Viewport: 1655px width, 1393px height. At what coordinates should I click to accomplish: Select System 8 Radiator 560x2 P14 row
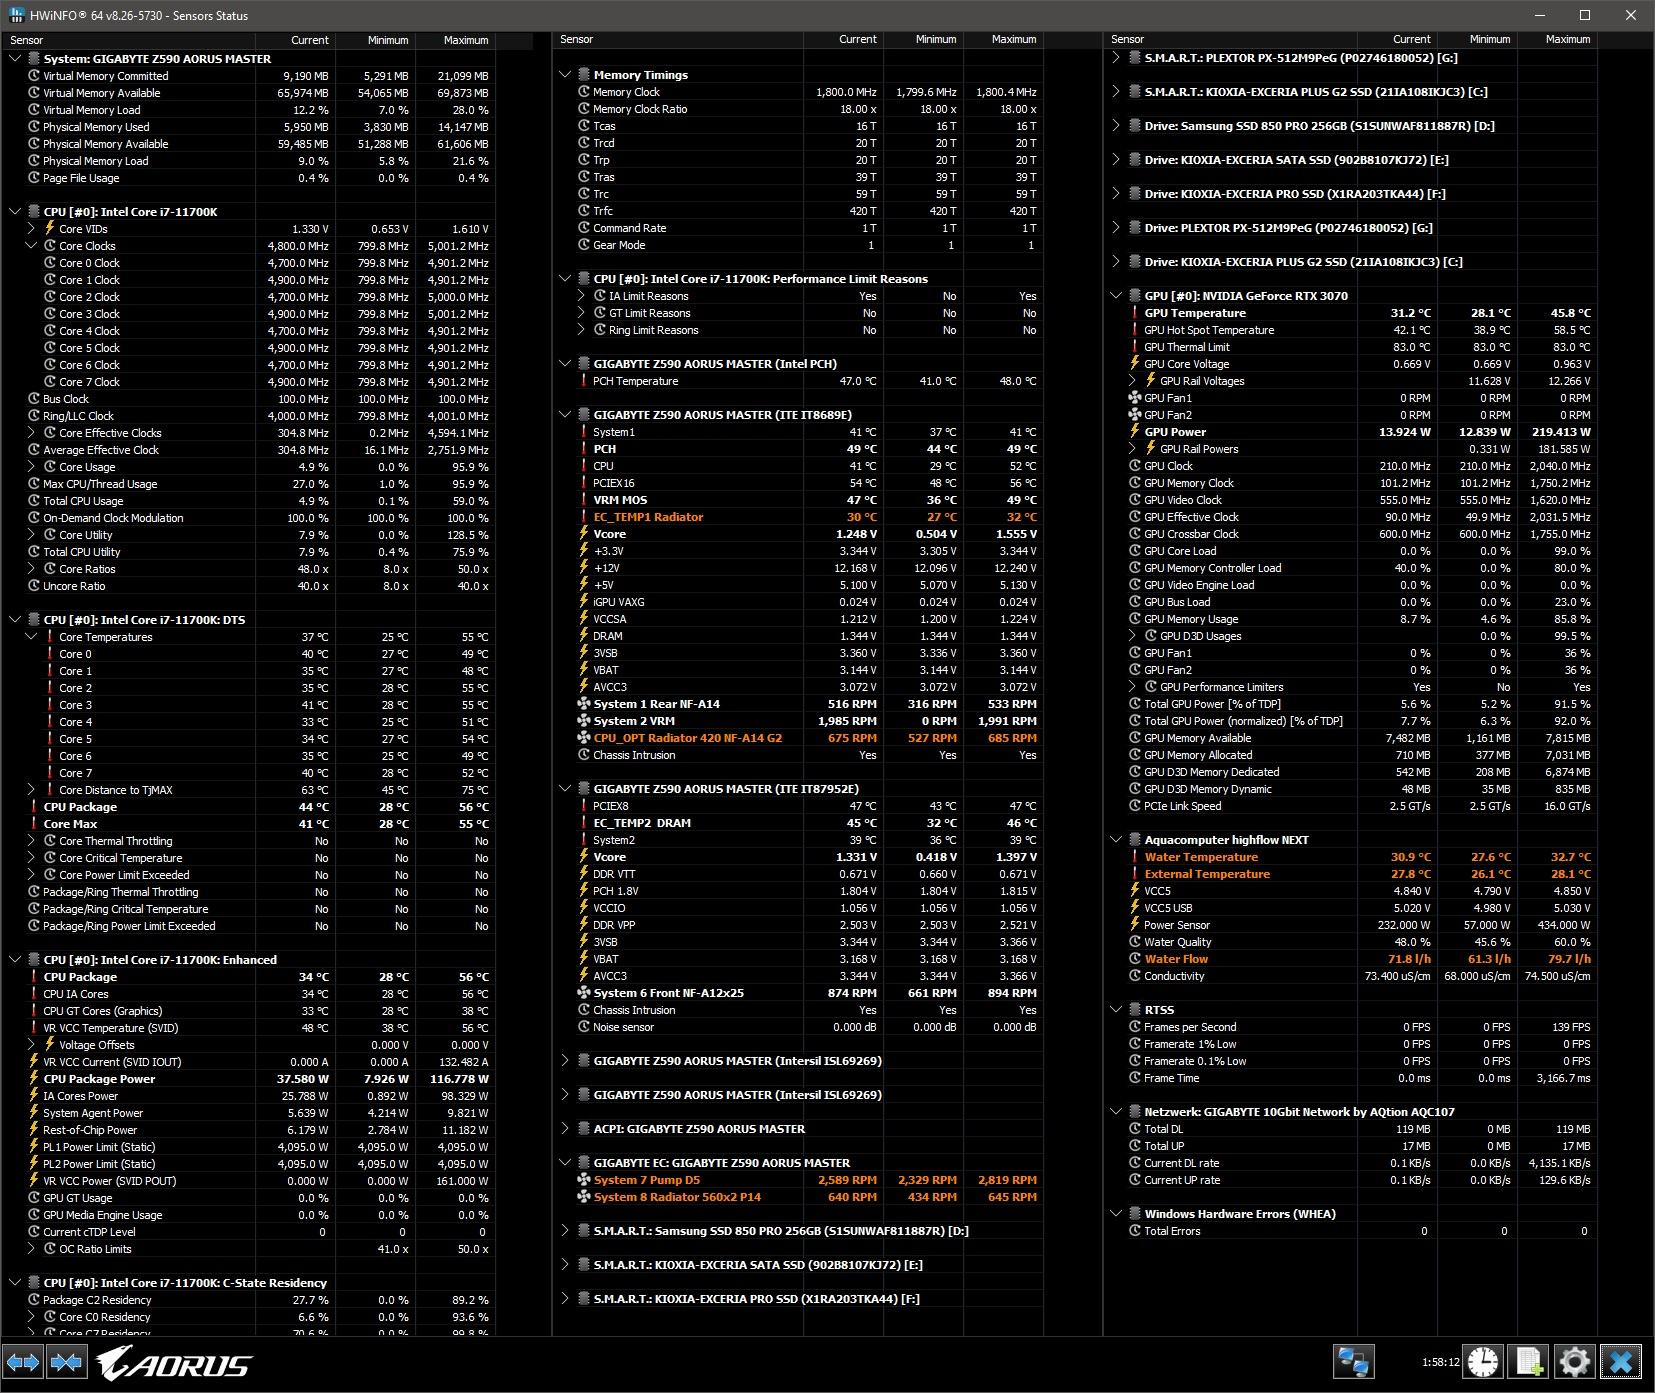tap(798, 1197)
